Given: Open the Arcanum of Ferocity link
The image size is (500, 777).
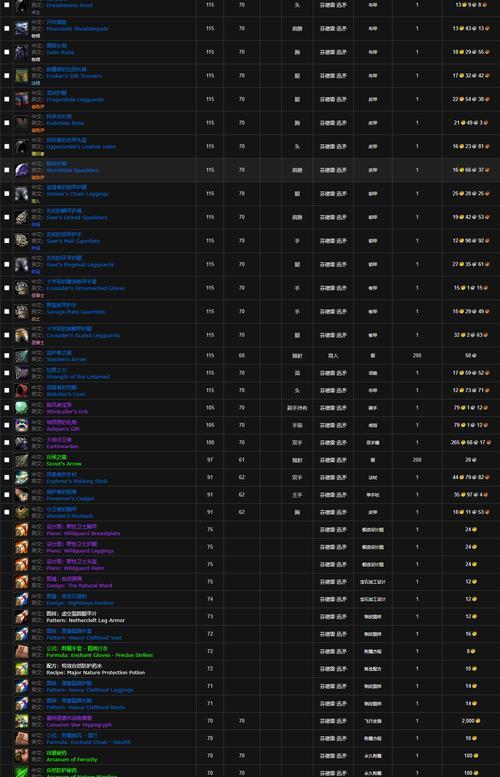Looking at the screenshot, I should [71, 759].
